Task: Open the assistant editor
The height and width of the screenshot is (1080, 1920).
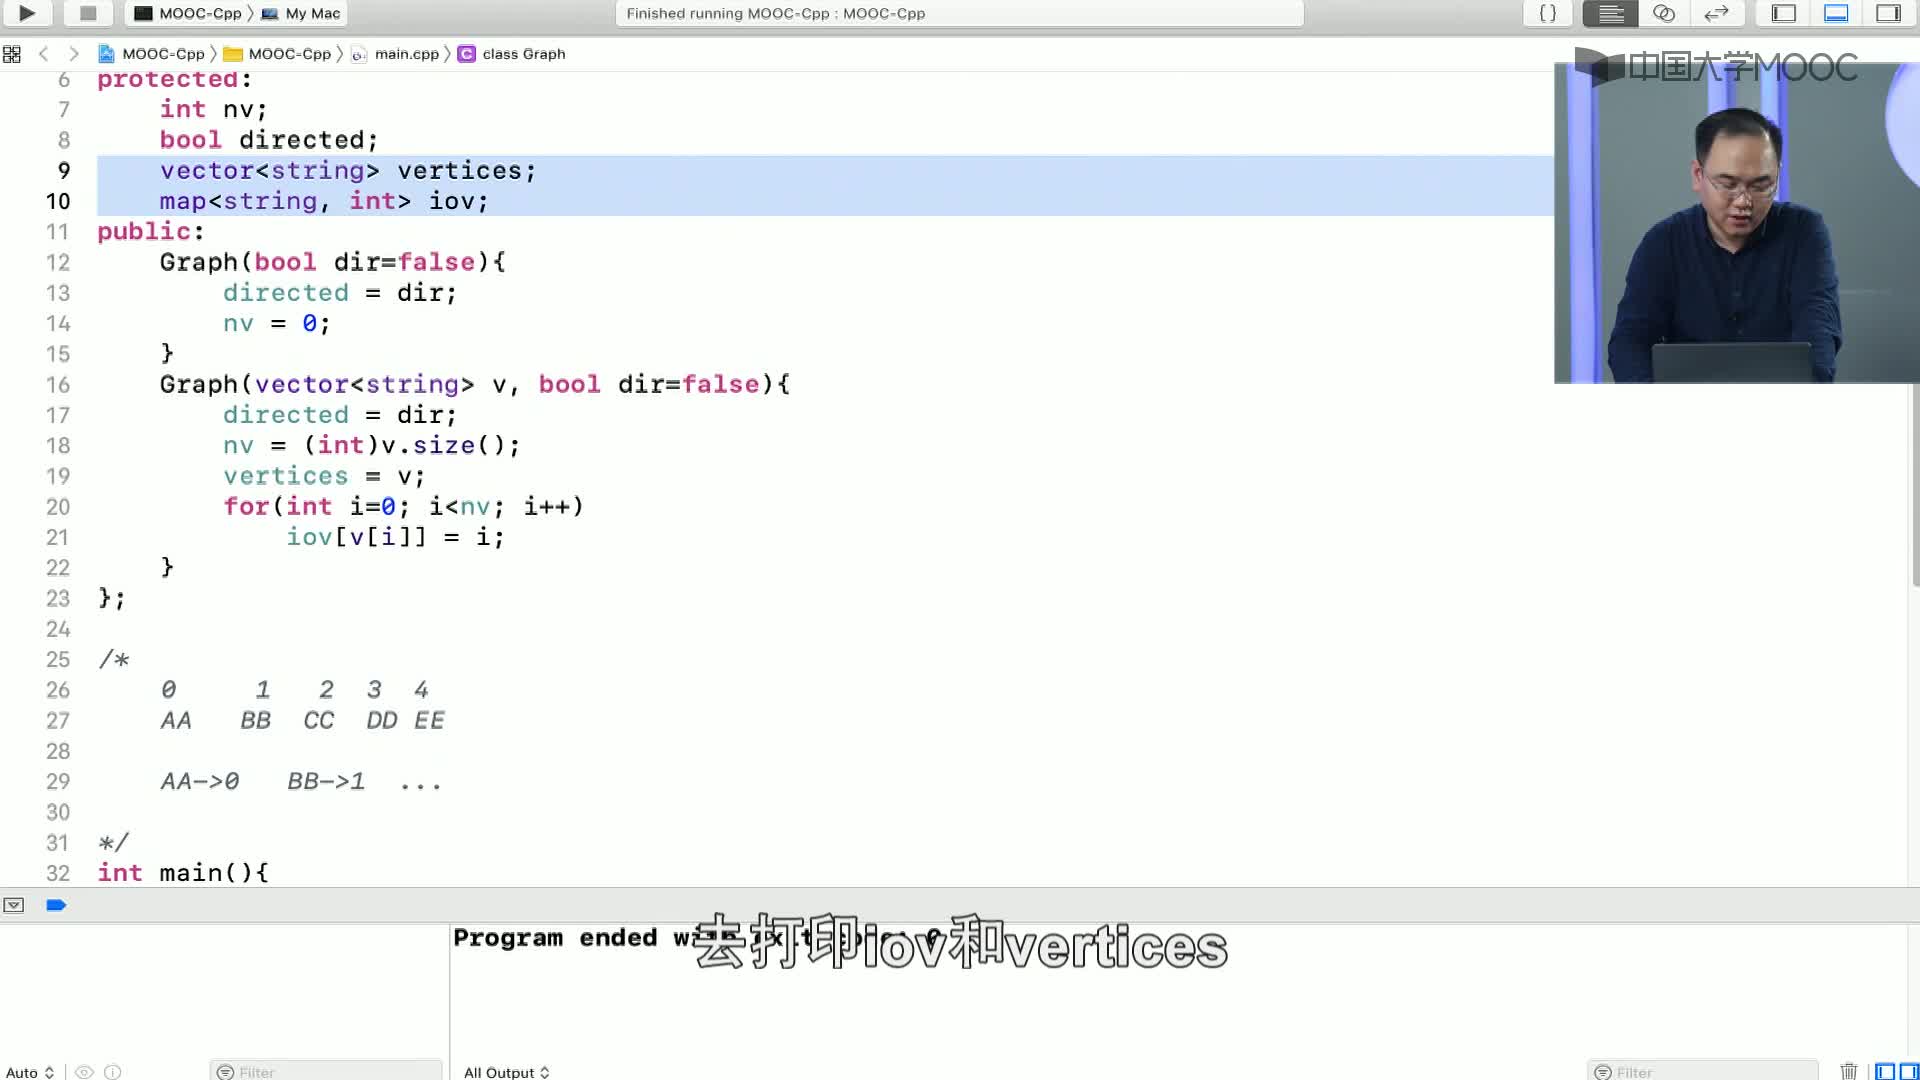Action: tap(1664, 13)
